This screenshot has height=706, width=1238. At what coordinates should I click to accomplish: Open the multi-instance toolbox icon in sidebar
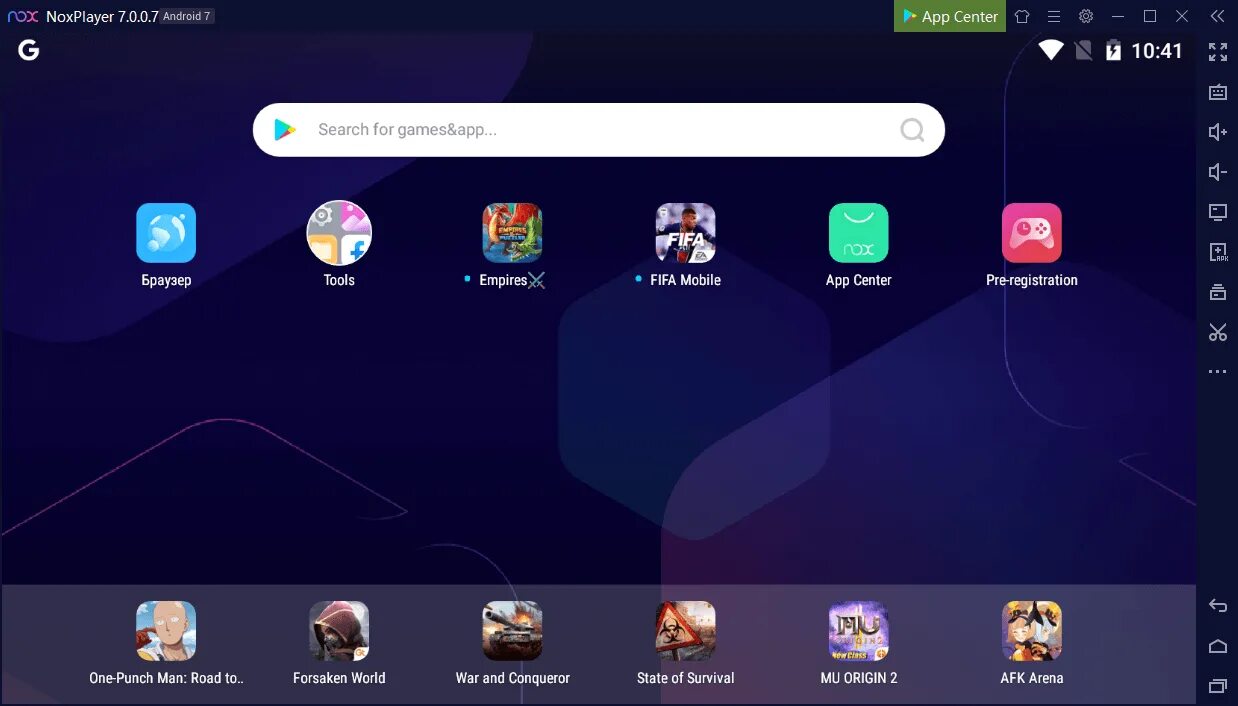[x=1217, y=292]
